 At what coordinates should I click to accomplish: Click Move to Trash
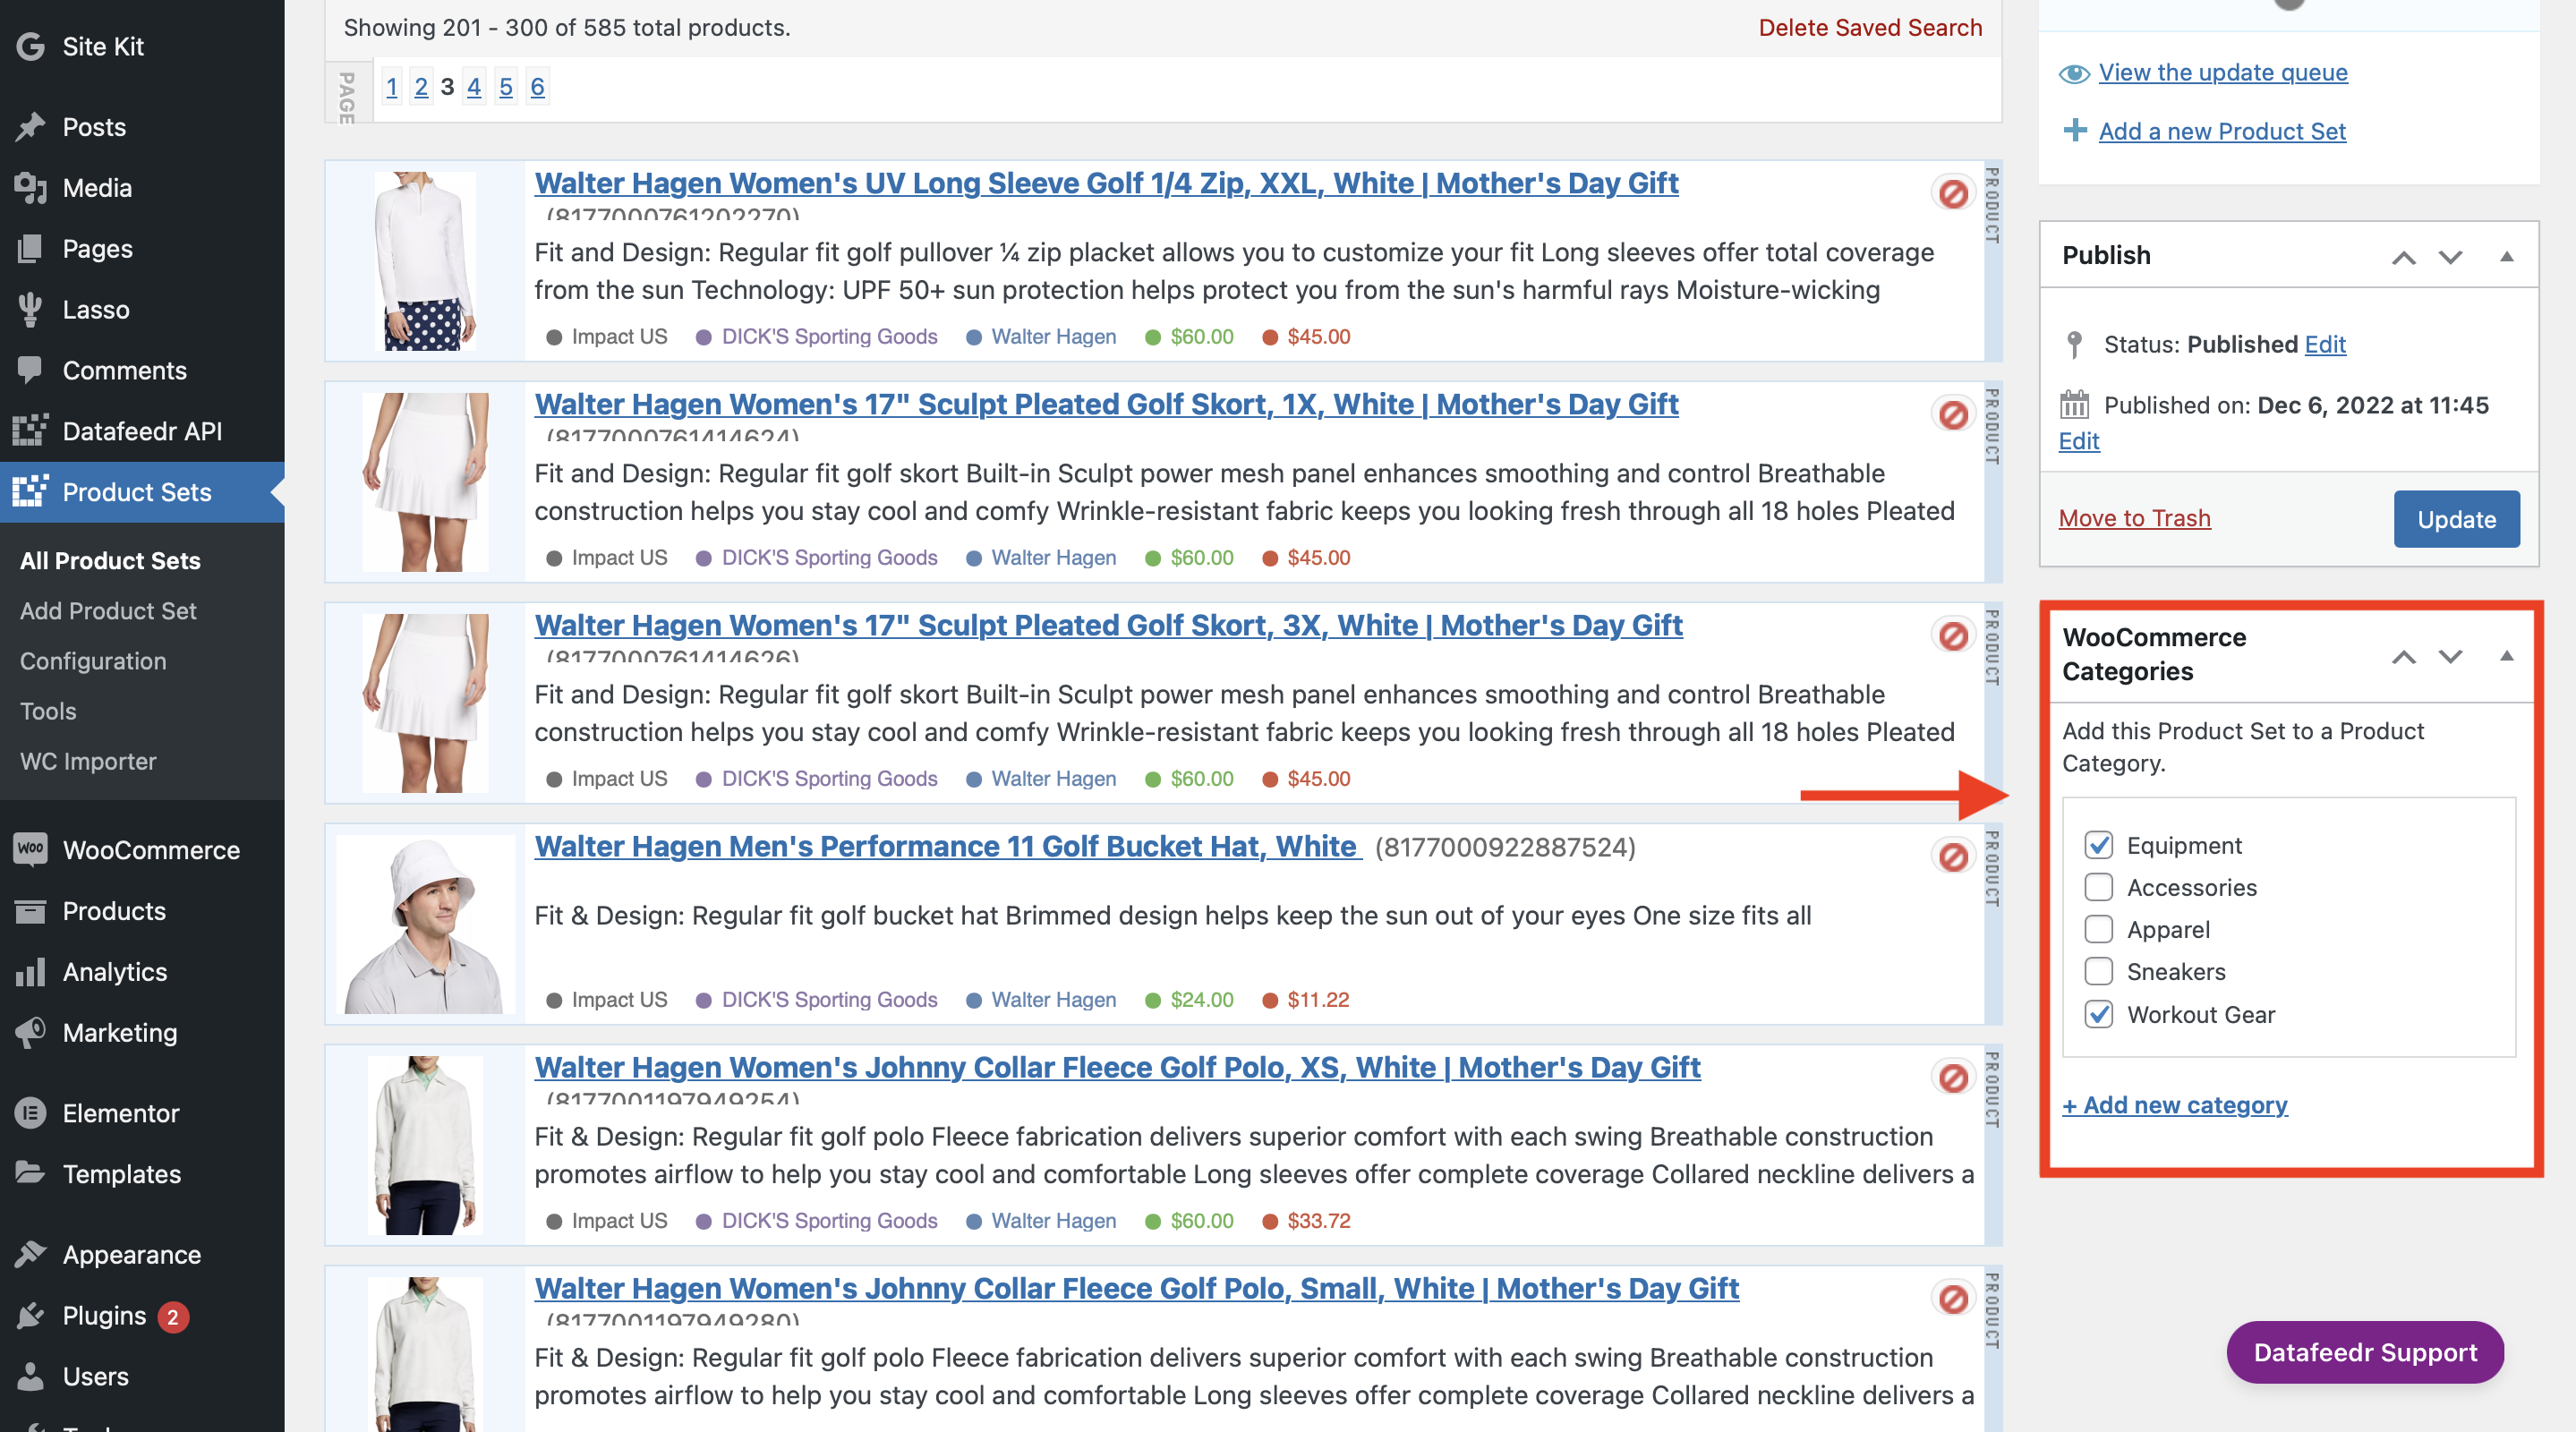pyautogui.click(x=2134, y=518)
